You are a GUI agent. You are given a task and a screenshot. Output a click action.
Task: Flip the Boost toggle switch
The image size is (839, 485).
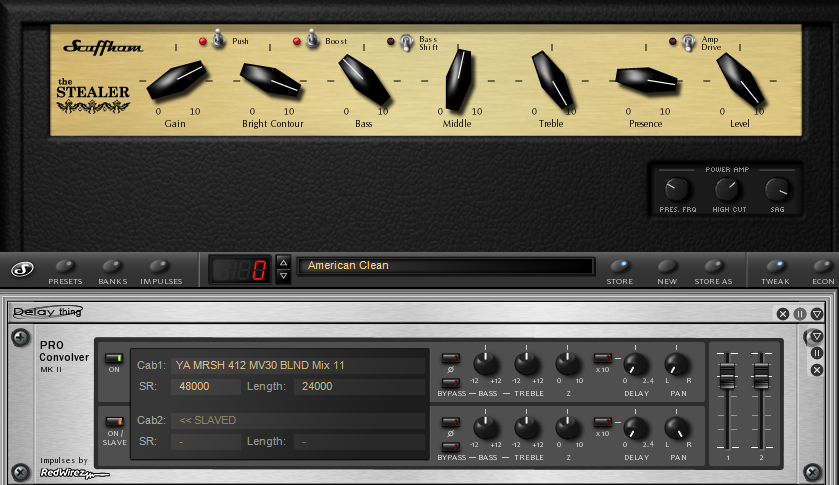[312, 40]
